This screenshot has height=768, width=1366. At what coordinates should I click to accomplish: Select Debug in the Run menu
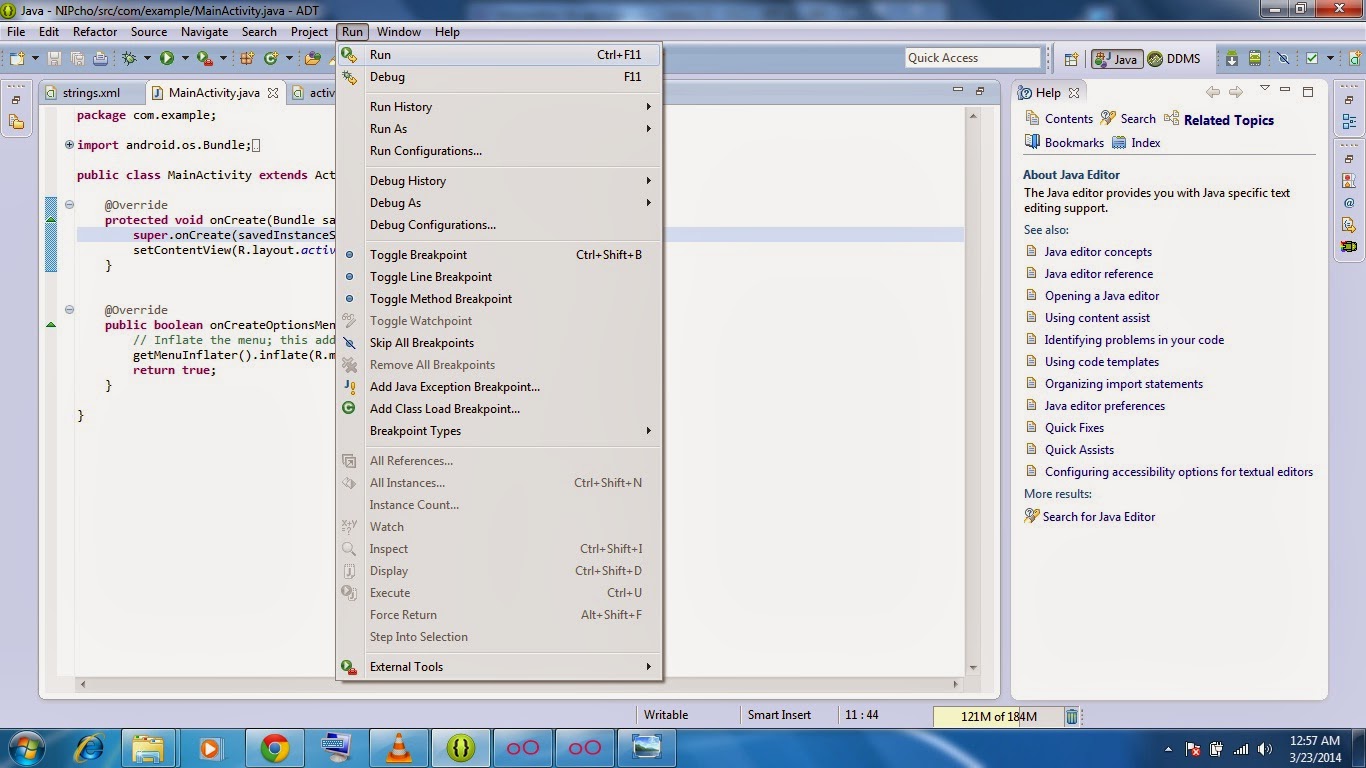[x=499, y=77]
